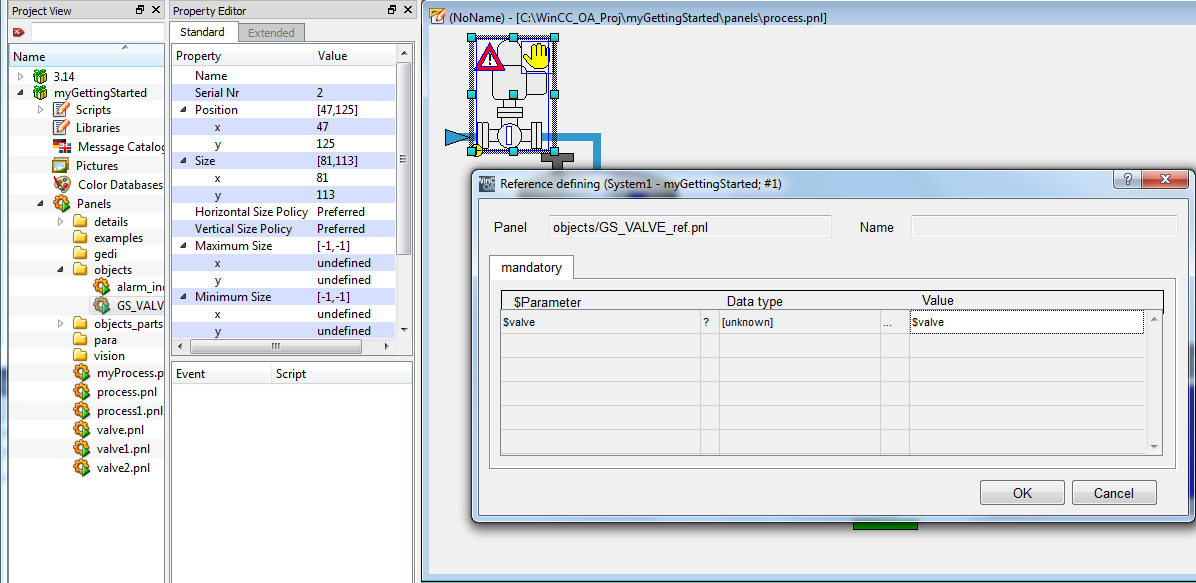Collapse the myGettingStarted project node
This screenshot has height=583, width=1196.
click(20, 93)
